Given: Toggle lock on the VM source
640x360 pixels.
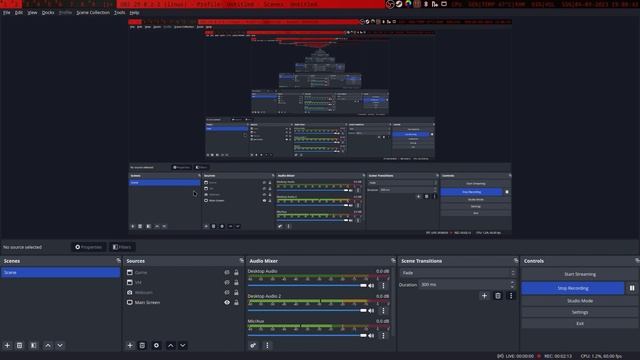Looking at the screenshot, I should (236, 282).
